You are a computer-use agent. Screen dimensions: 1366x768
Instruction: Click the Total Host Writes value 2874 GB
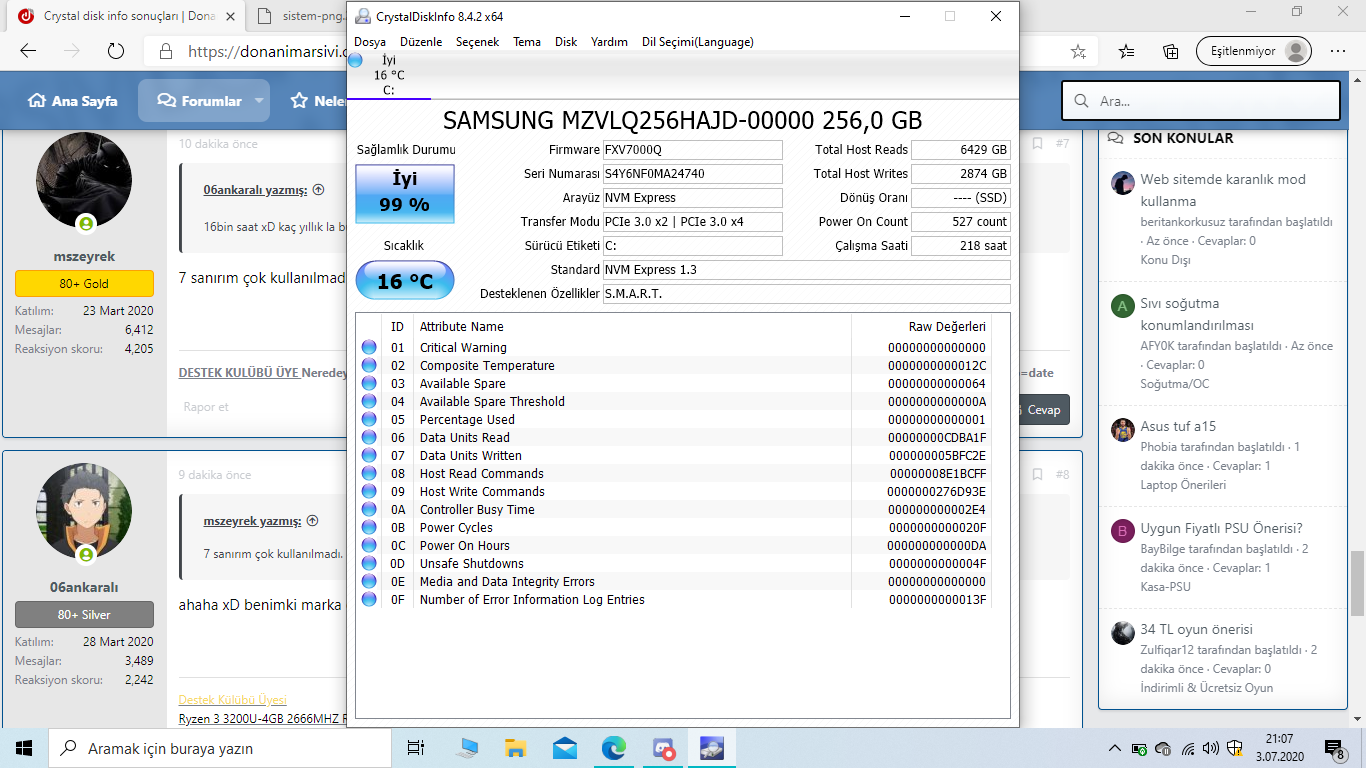[x=960, y=174]
